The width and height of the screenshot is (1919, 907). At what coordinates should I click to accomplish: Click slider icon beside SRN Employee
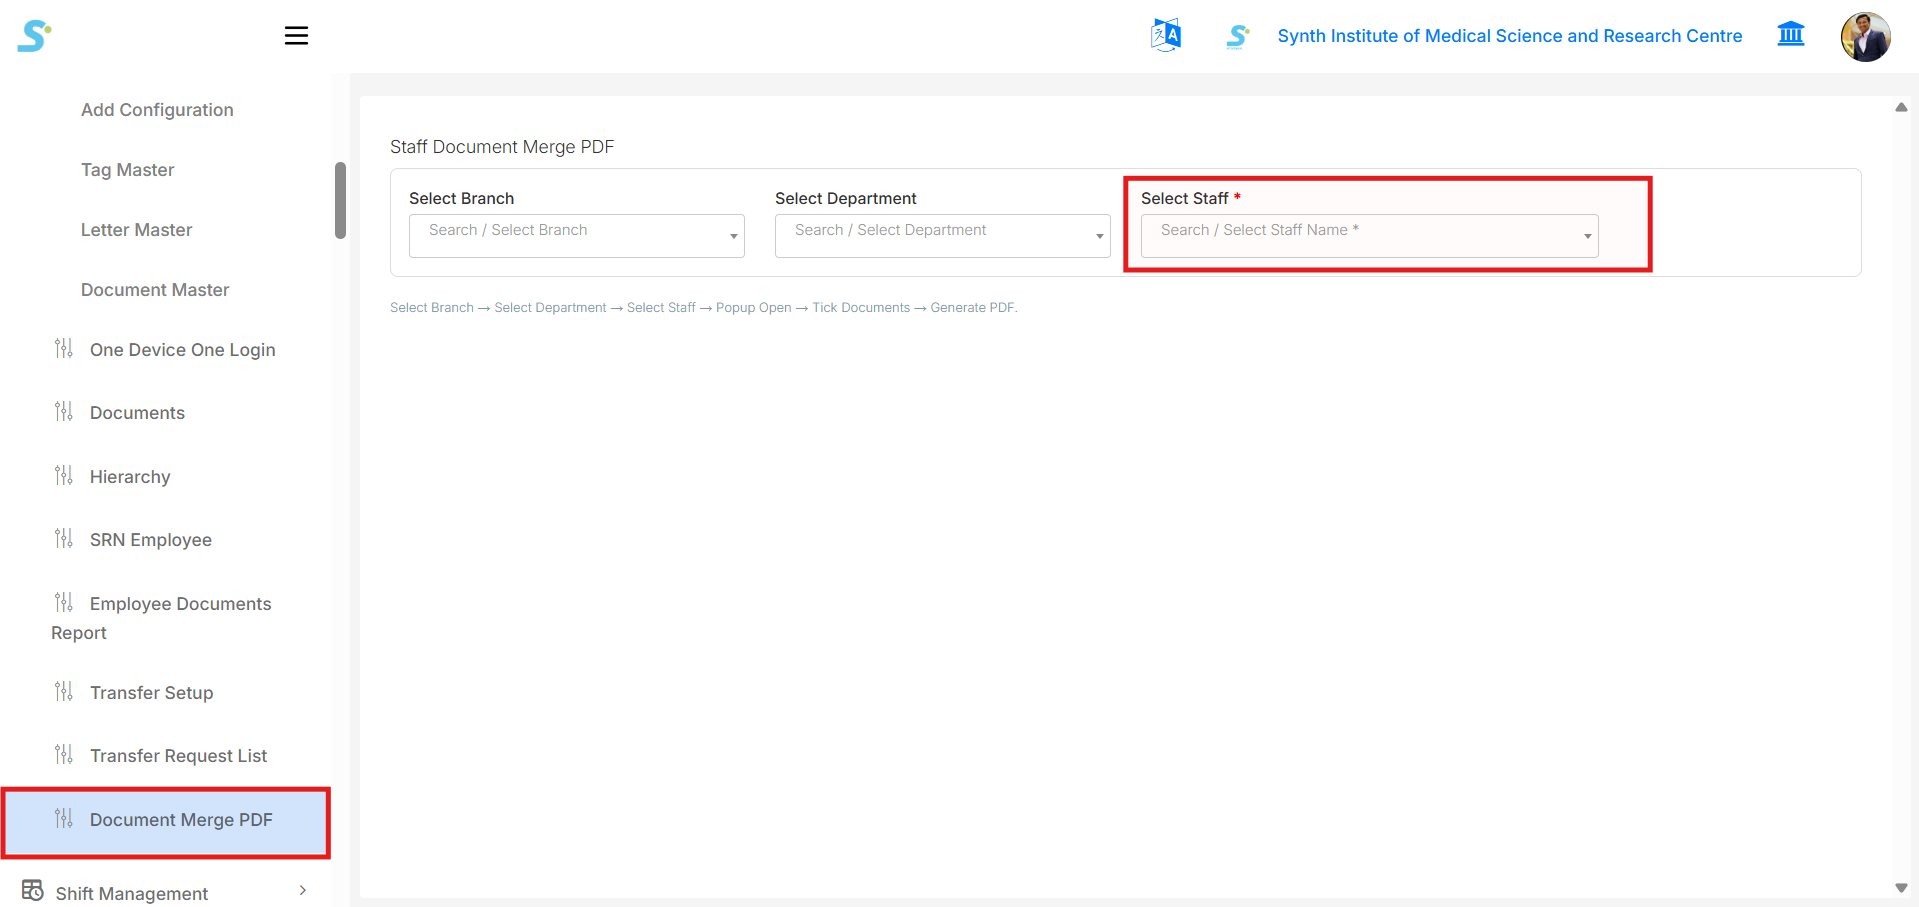coord(64,538)
